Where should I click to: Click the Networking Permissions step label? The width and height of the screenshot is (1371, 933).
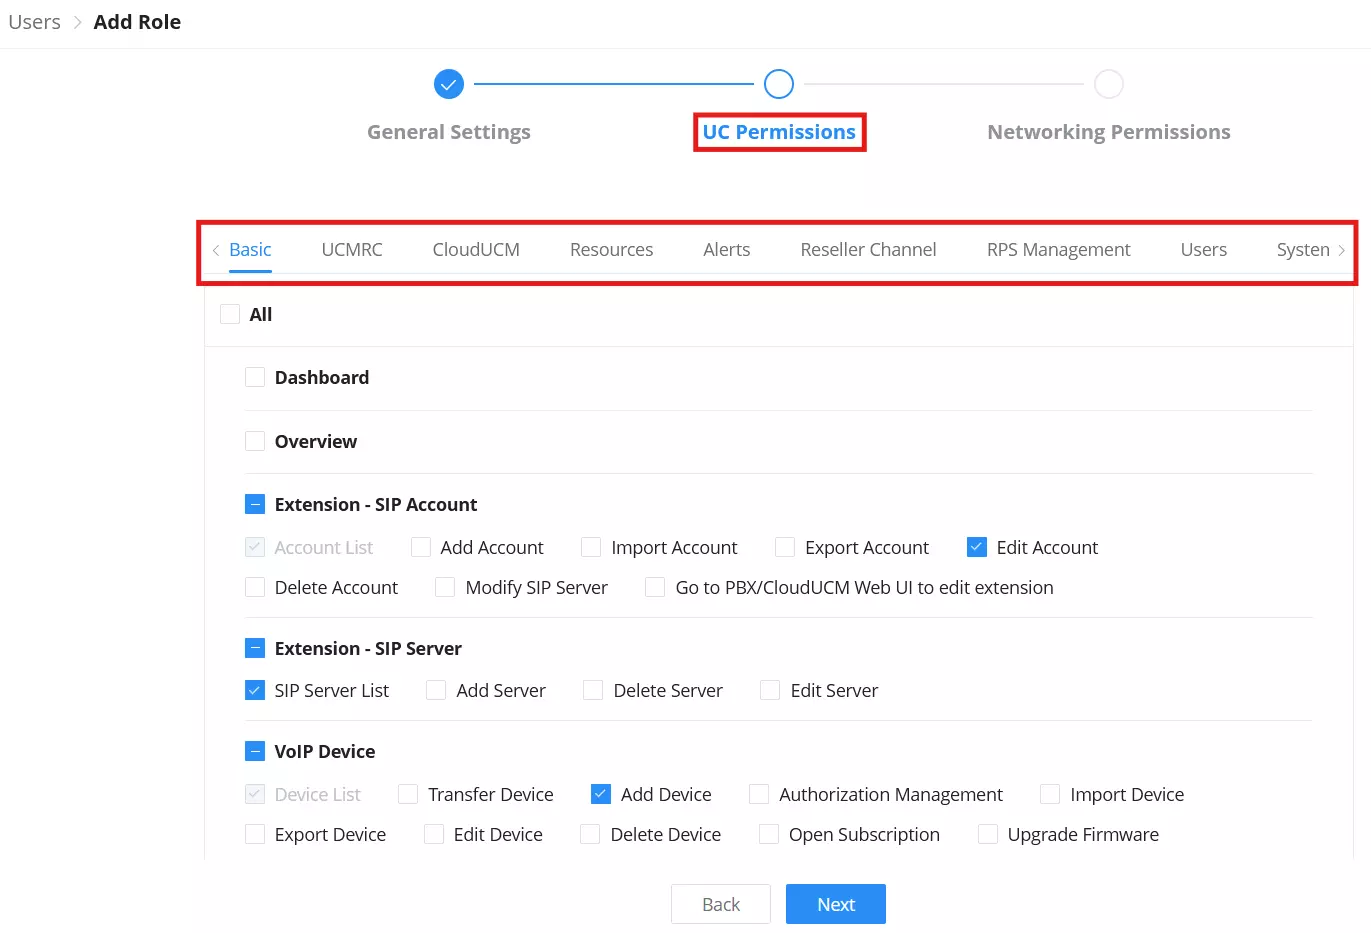click(1109, 132)
